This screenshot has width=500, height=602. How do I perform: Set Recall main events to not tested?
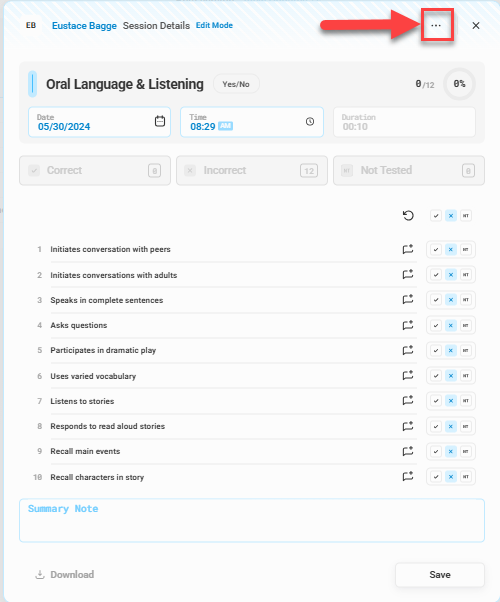pyautogui.click(x=466, y=452)
